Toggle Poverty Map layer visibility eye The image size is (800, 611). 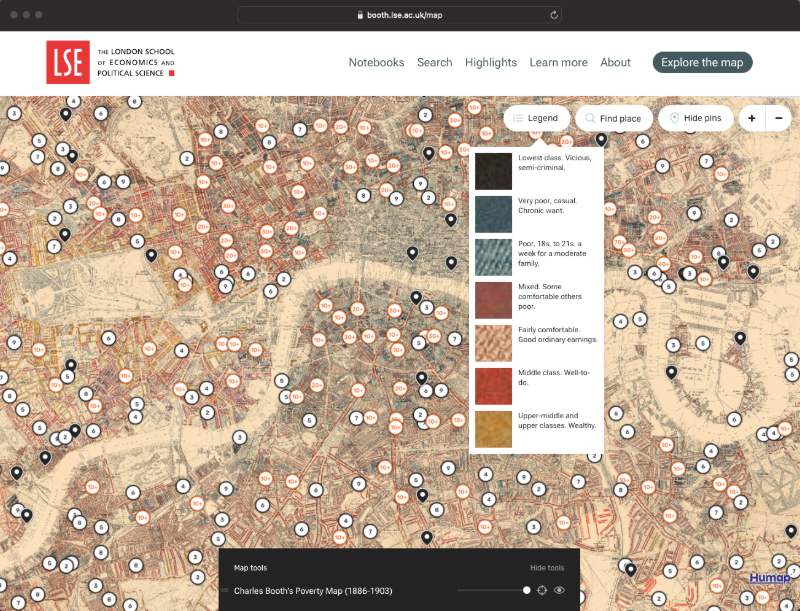point(559,590)
